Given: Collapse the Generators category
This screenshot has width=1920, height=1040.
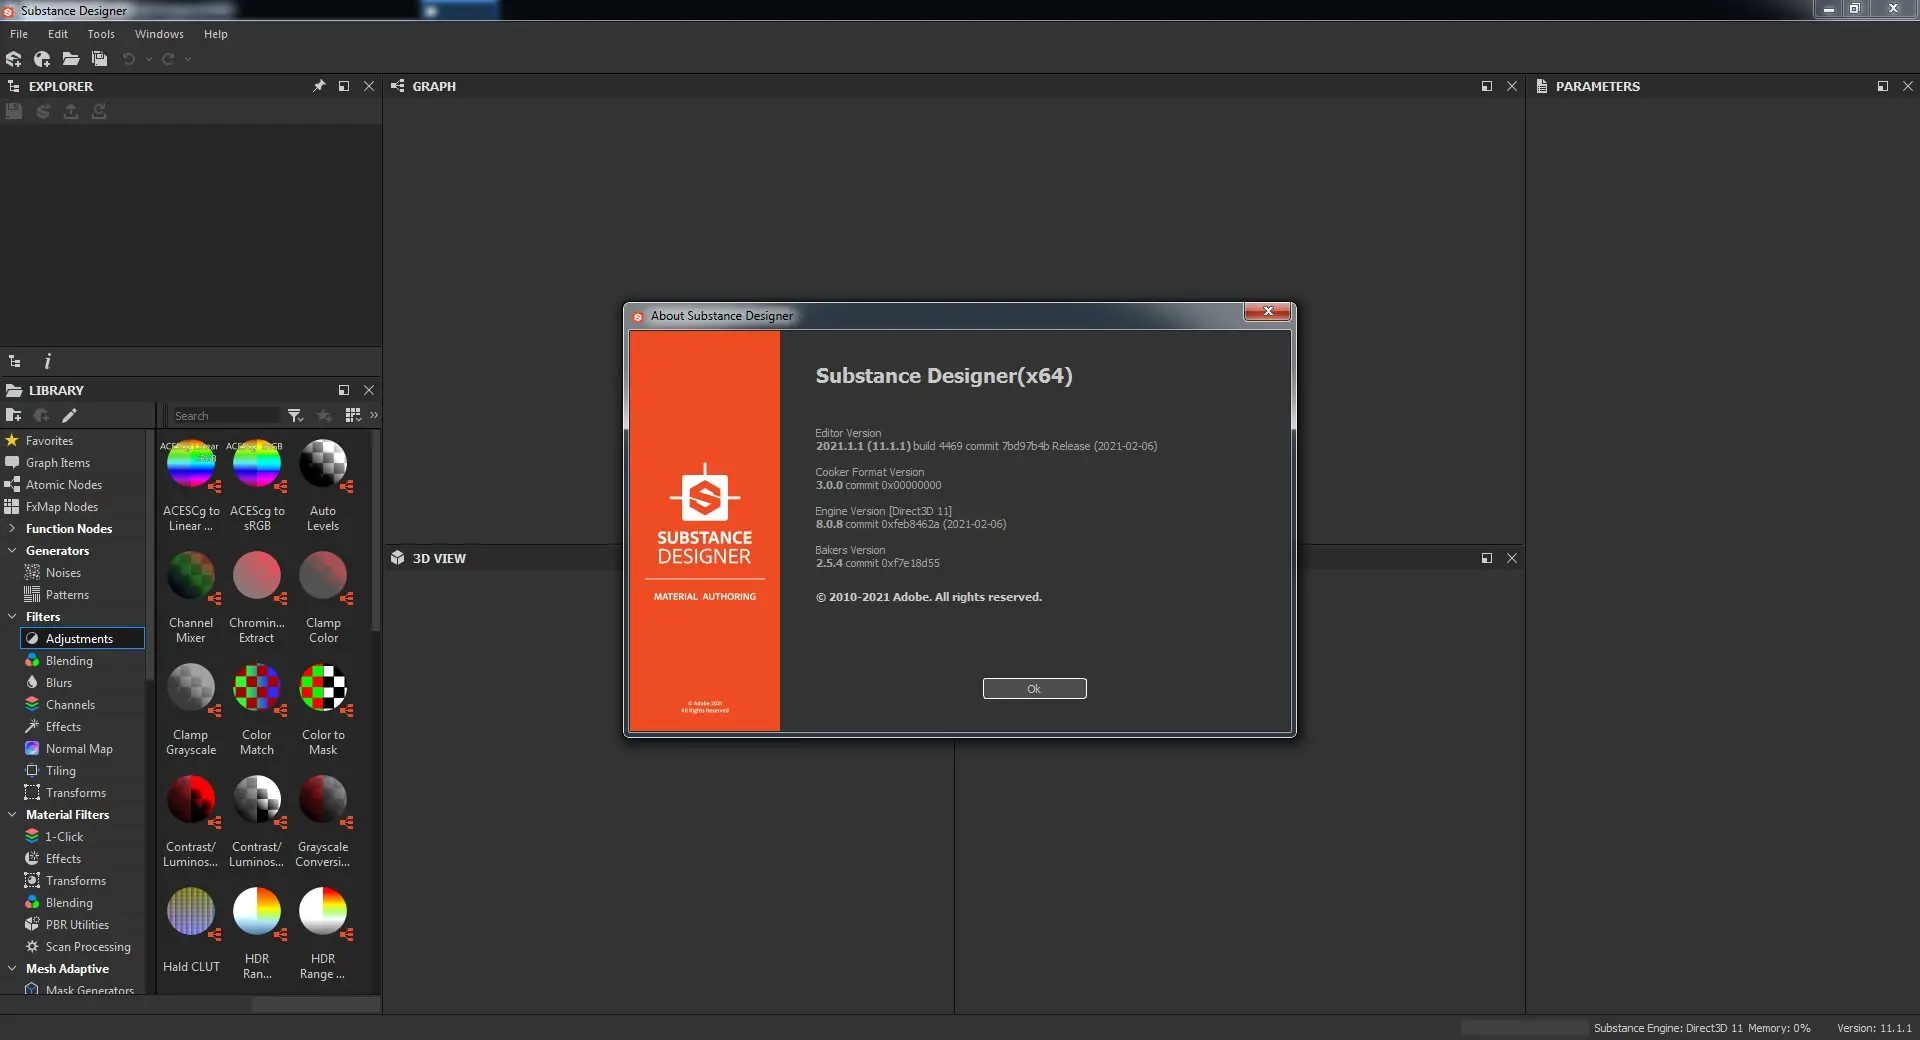Looking at the screenshot, I should (12, 551).
